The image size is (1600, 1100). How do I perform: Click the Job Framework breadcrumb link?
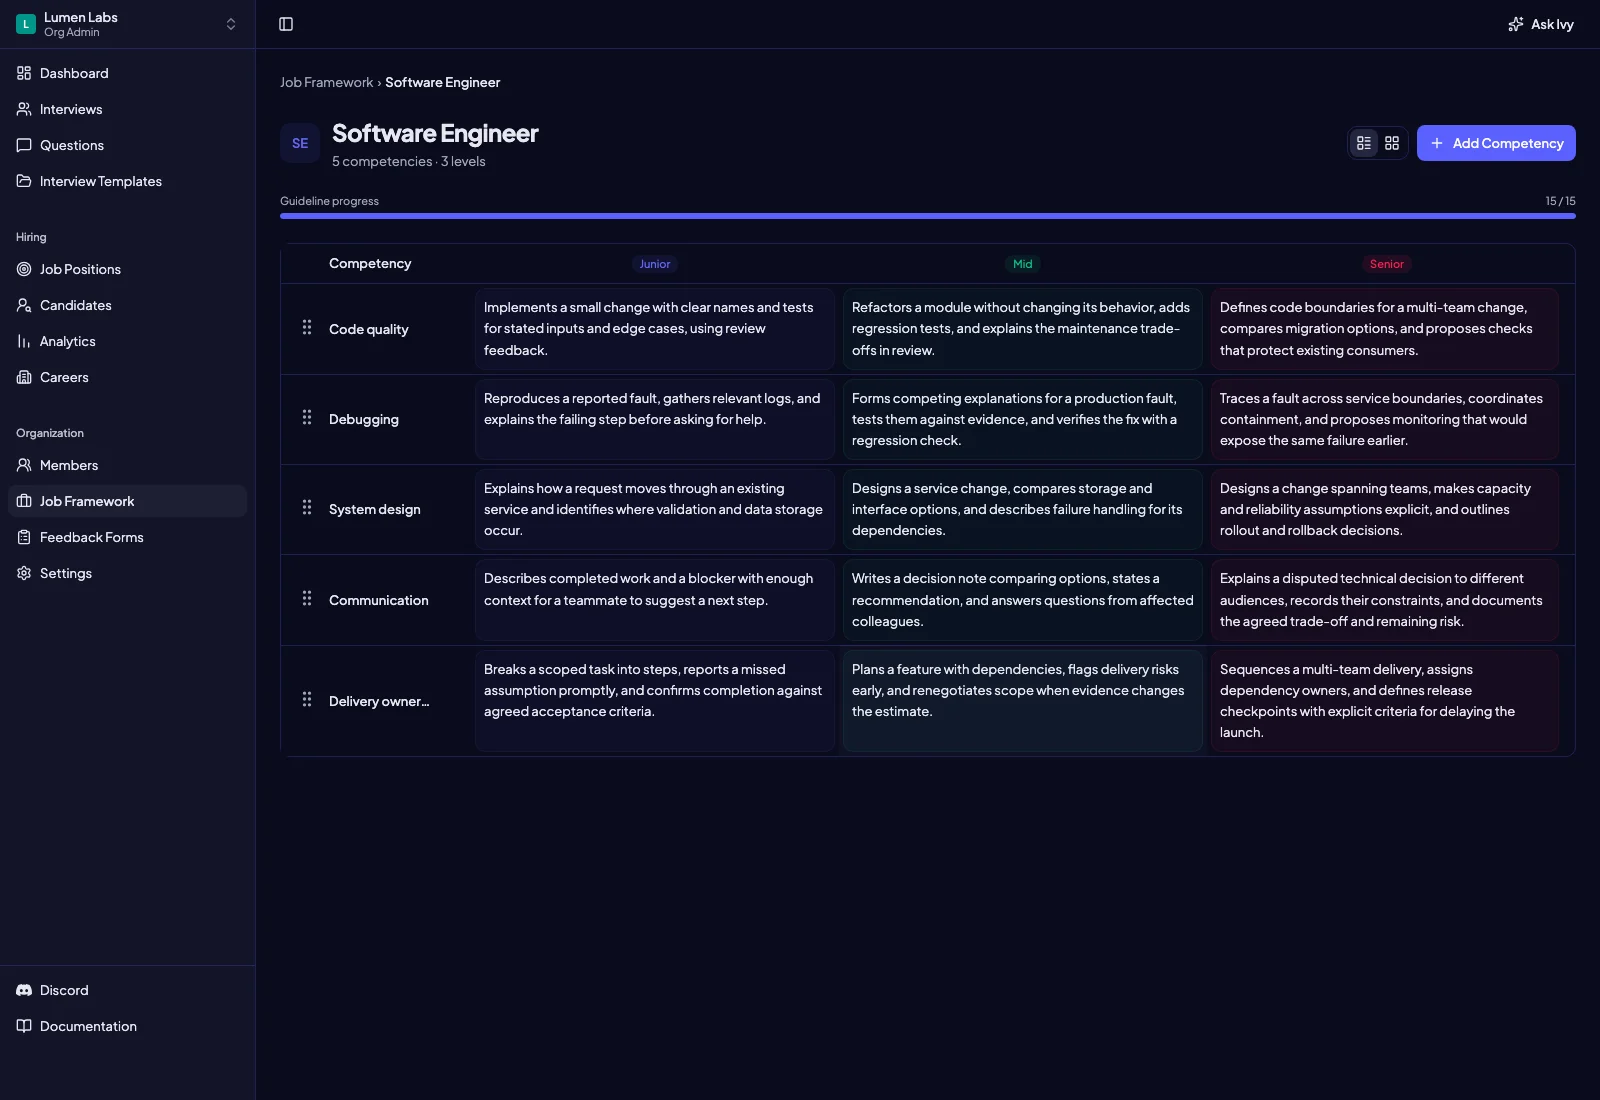pyautogui.click(x=326, y=82)
